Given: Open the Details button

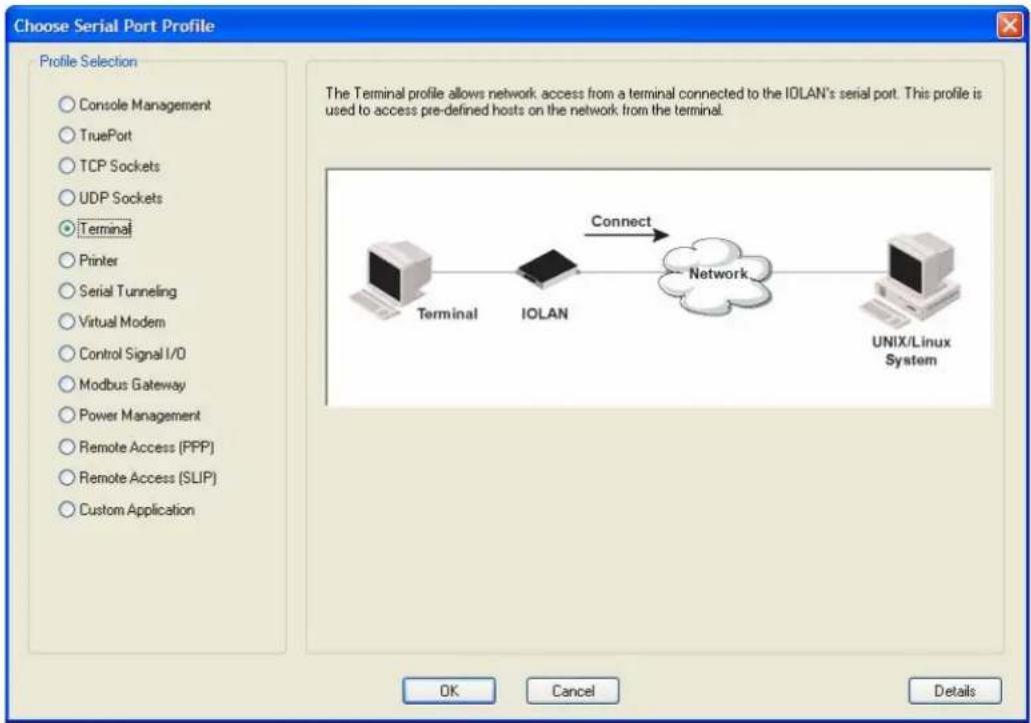Looking at the screenshot, I should click(x=955, y=691).
